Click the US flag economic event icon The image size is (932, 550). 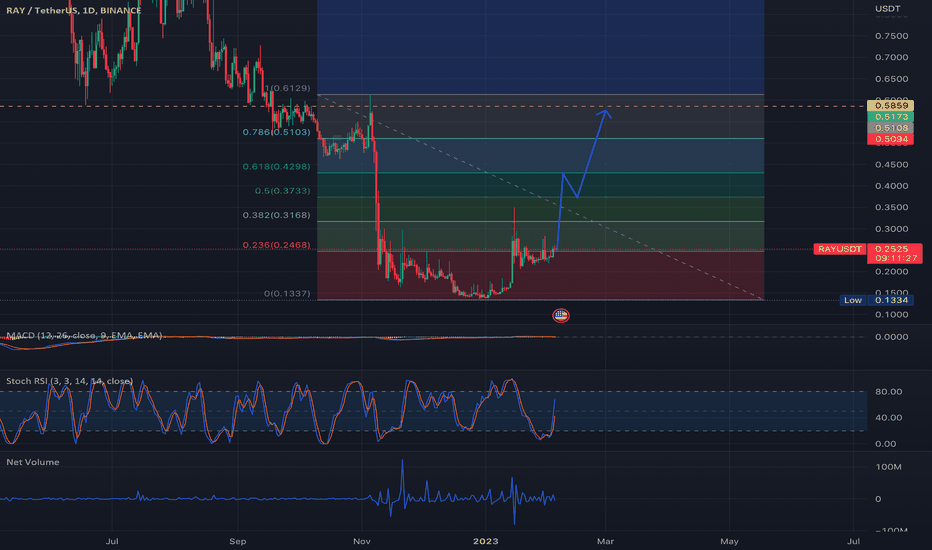(561, 315)
